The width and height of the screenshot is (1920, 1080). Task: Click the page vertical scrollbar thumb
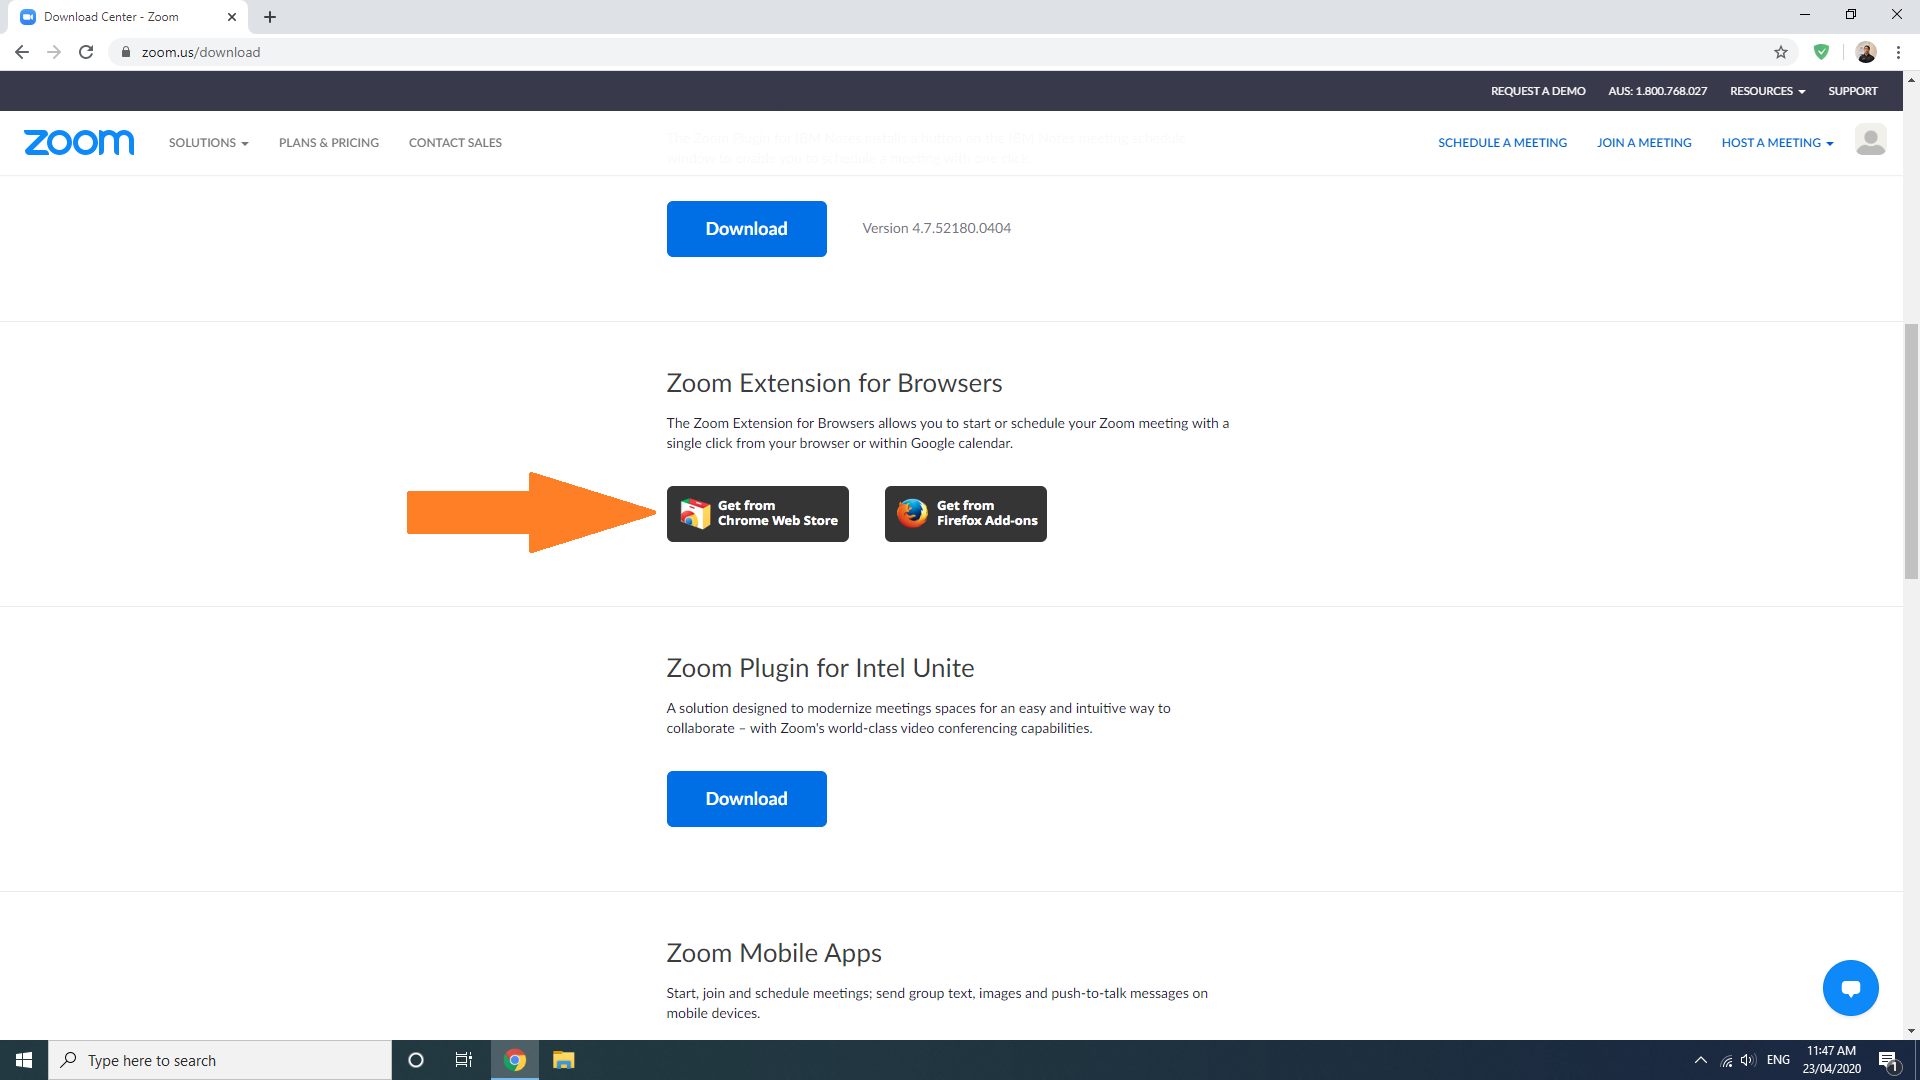click(1911, 451)
